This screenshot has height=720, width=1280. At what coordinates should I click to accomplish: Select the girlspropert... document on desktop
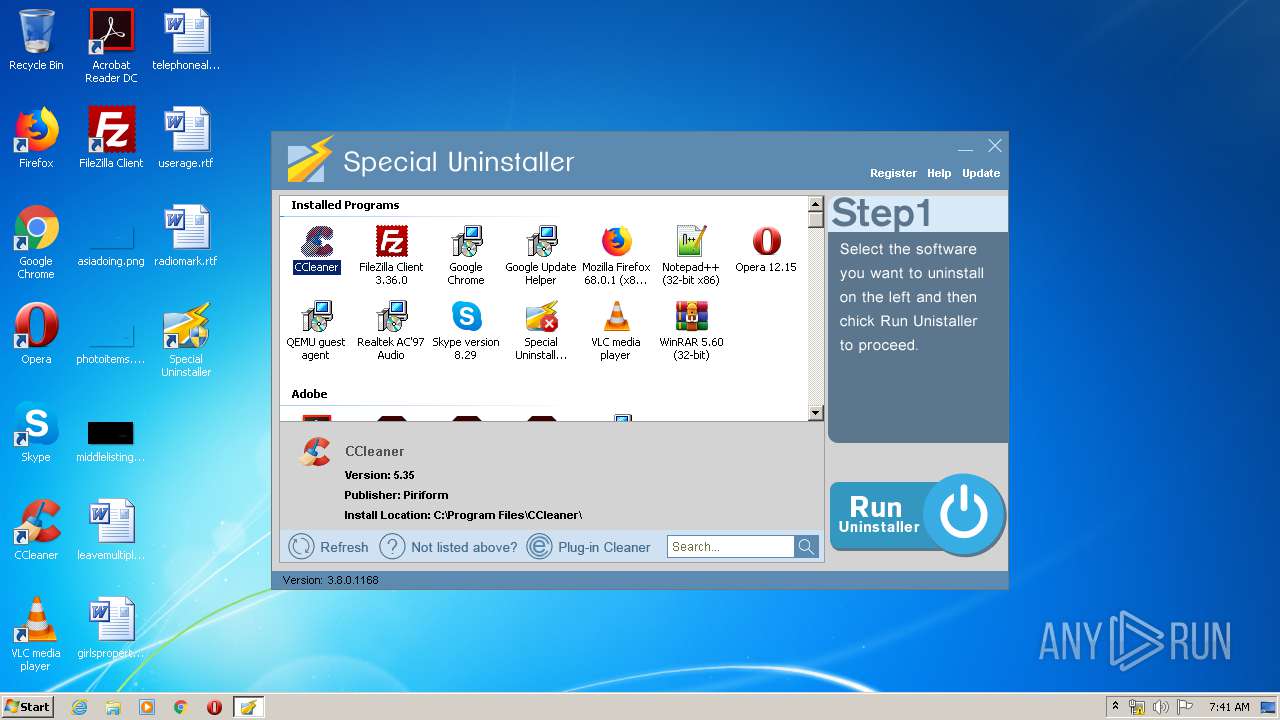[111, 628]
